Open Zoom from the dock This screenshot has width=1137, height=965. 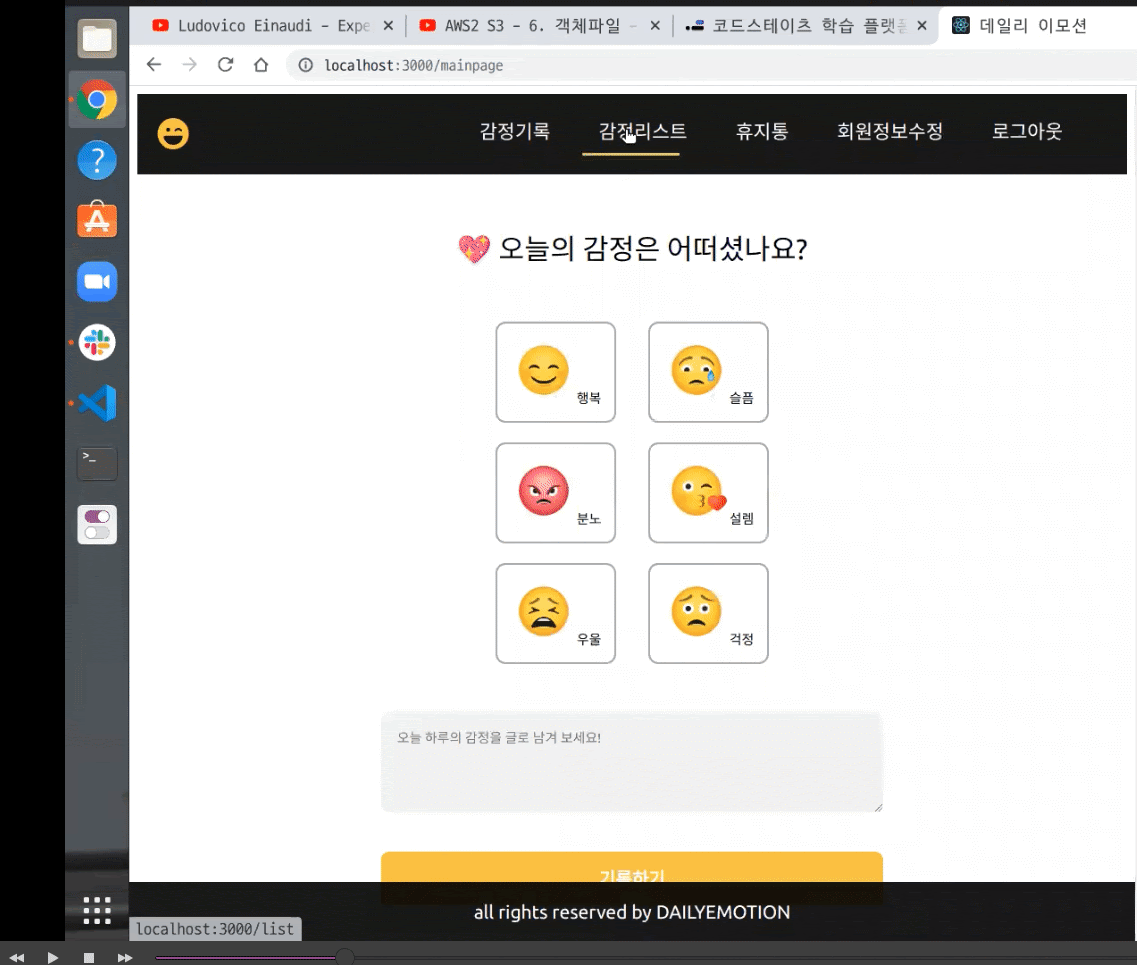pyautogui.click(x=97, y=281)
